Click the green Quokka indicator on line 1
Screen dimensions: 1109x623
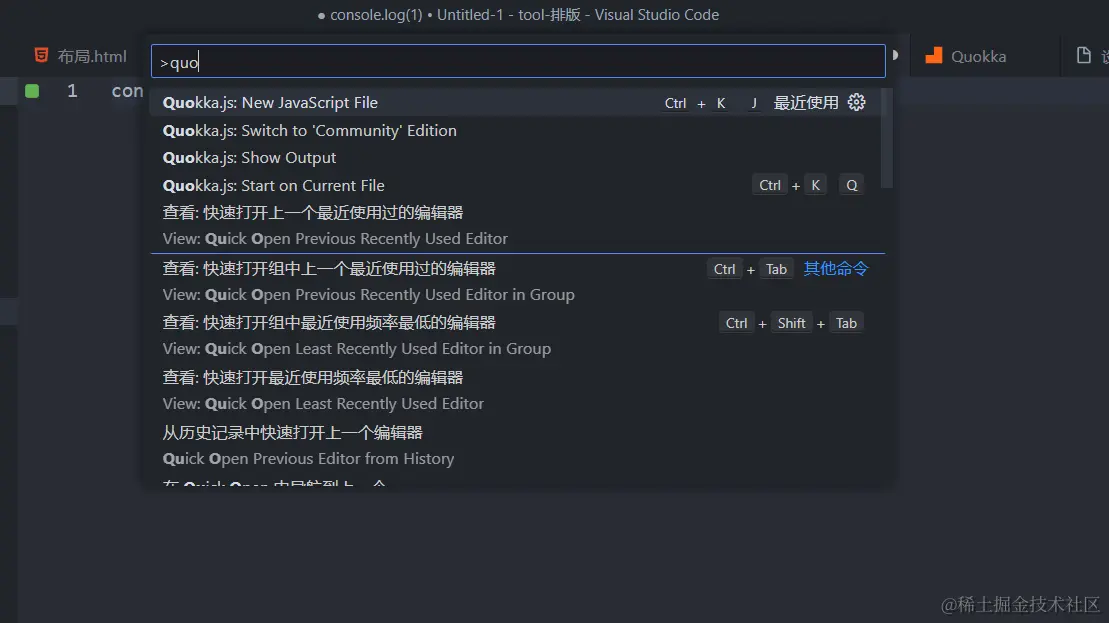tap(32, 91)
